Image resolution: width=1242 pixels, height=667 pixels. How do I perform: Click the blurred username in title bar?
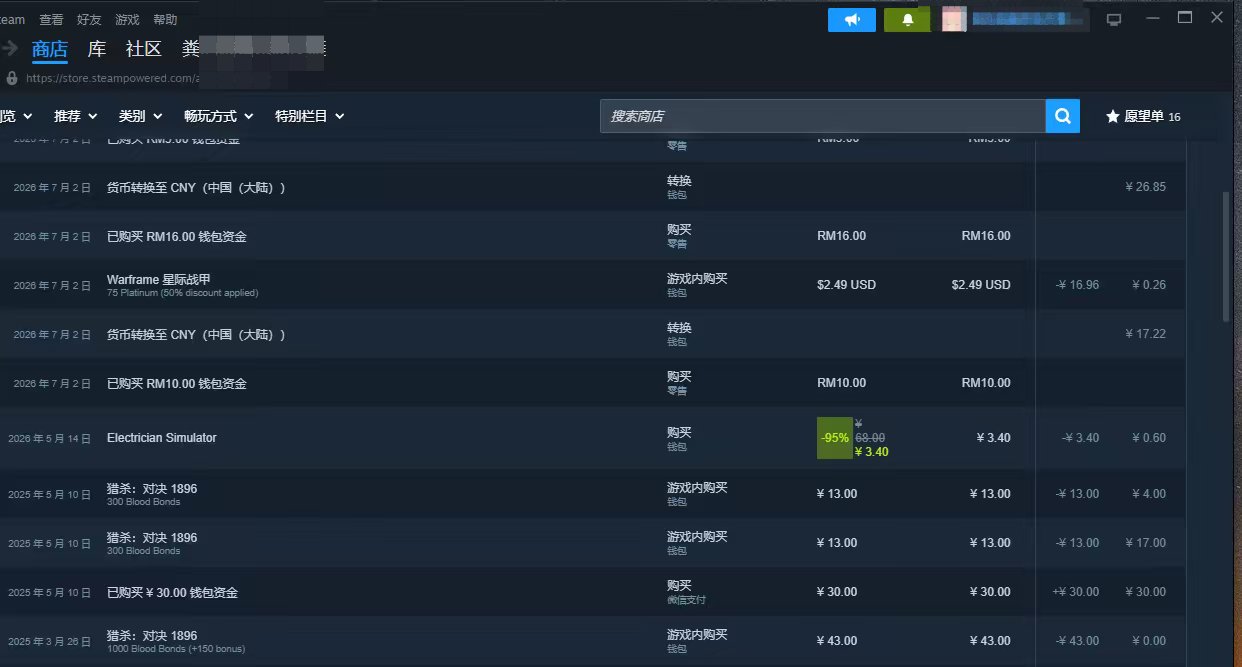[1030, 19]
